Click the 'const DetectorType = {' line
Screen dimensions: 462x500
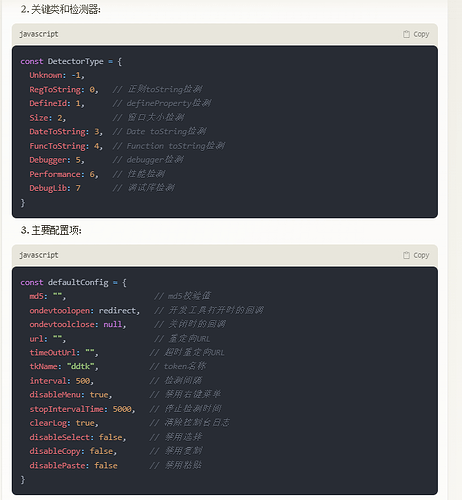(x=71, y=62)
